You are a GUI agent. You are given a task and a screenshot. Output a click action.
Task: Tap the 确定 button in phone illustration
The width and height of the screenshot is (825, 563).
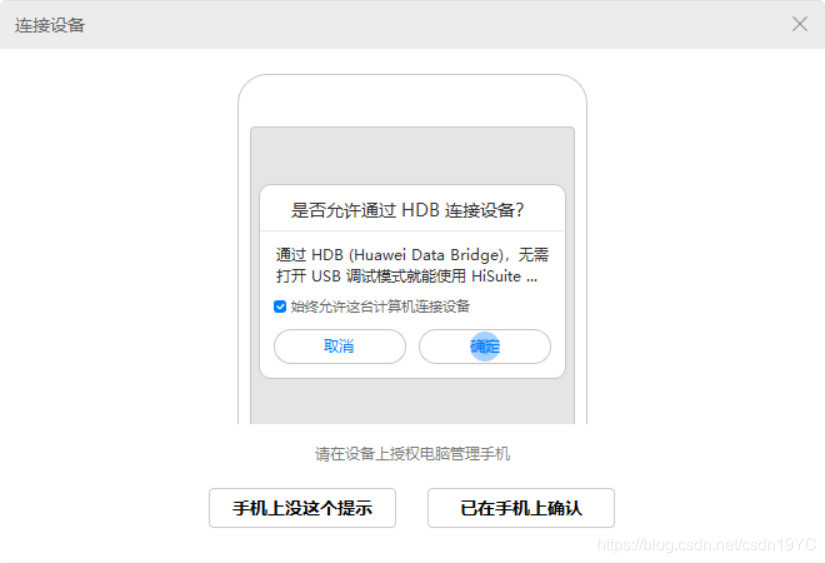[x=485, y=346]
